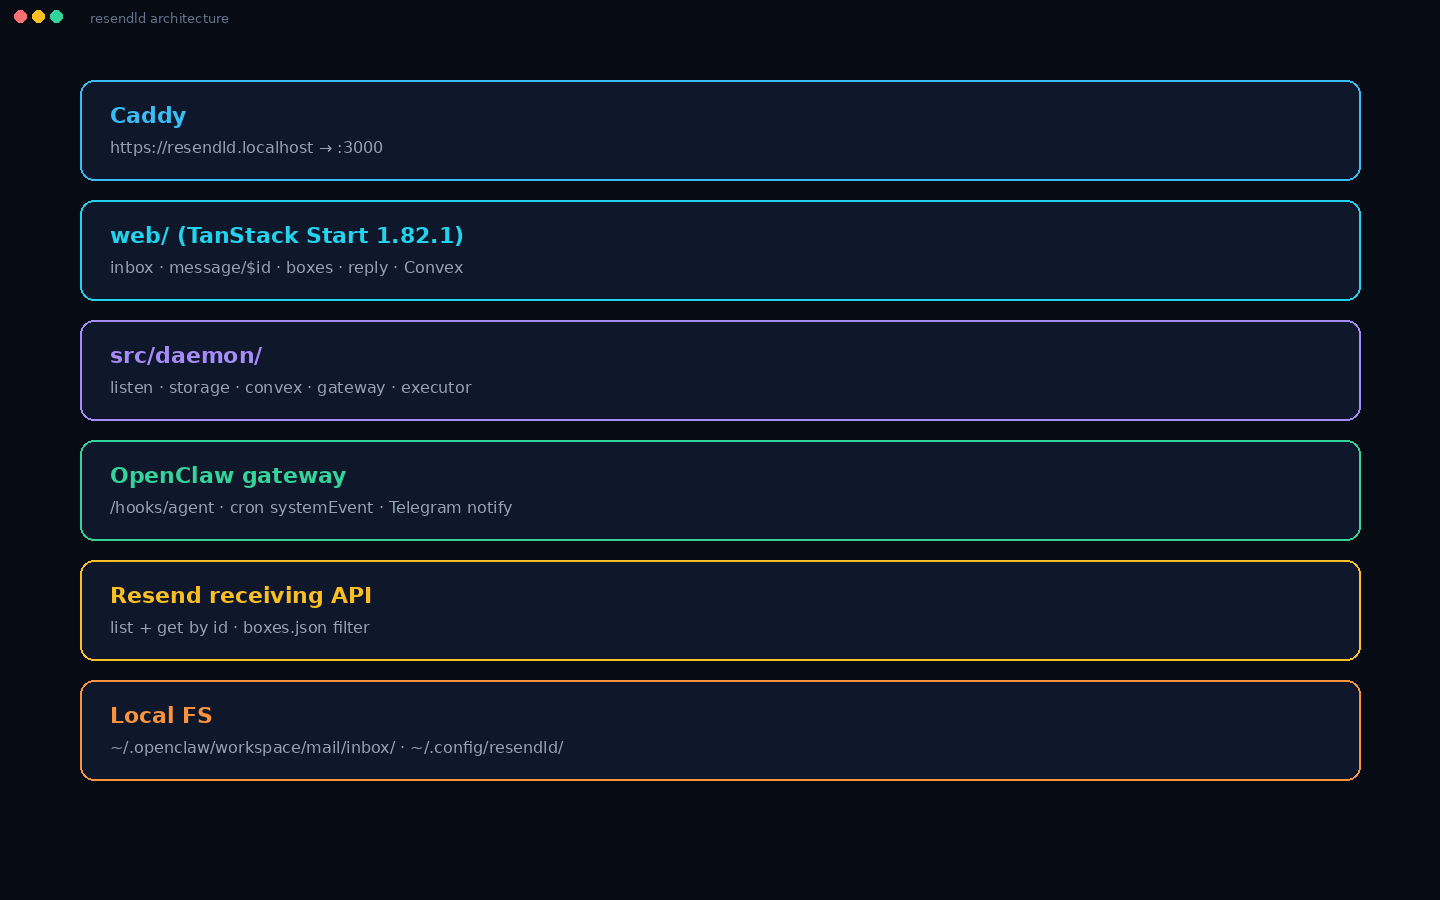Select the src/daemon/ heading
Screen dimensions: 1440x900
click(x=186, y=356)
